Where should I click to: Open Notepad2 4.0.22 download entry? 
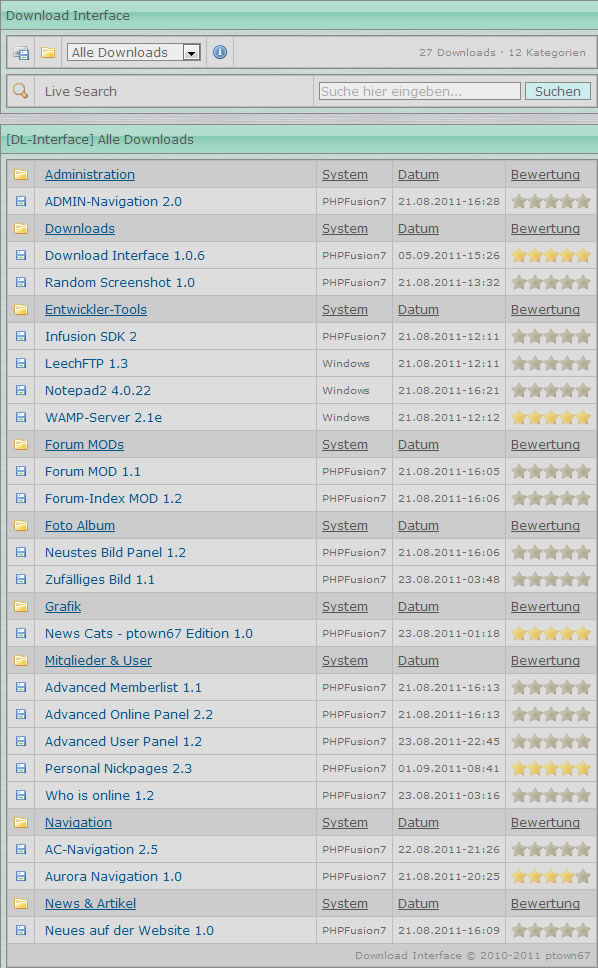[98, 390]
